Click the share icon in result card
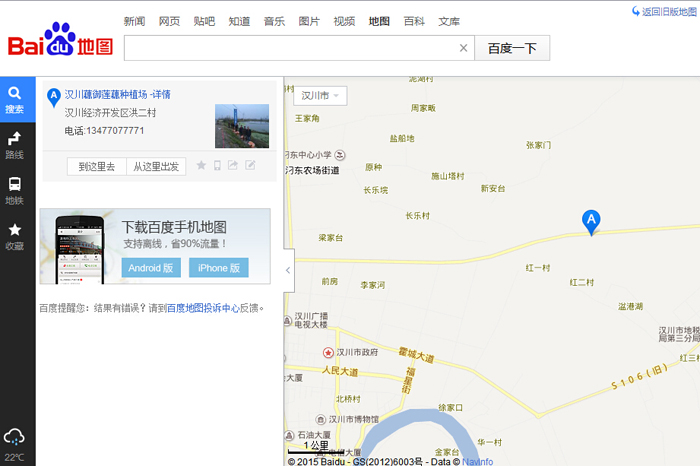 coord(233,166)
